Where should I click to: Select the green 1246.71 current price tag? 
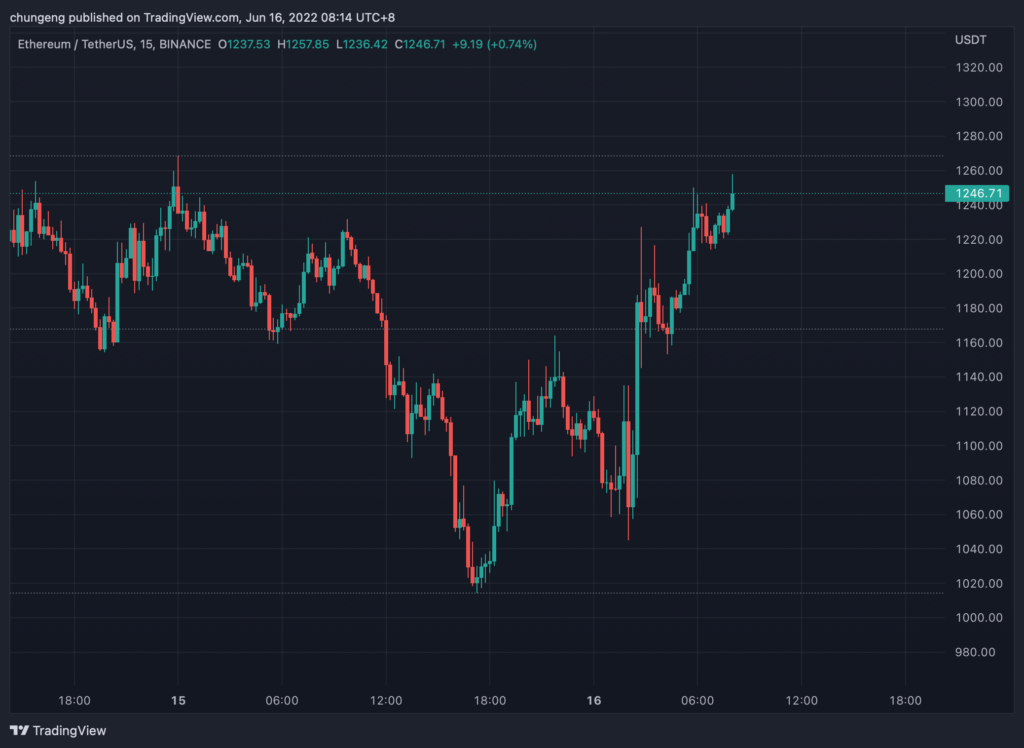pos(975,194)
